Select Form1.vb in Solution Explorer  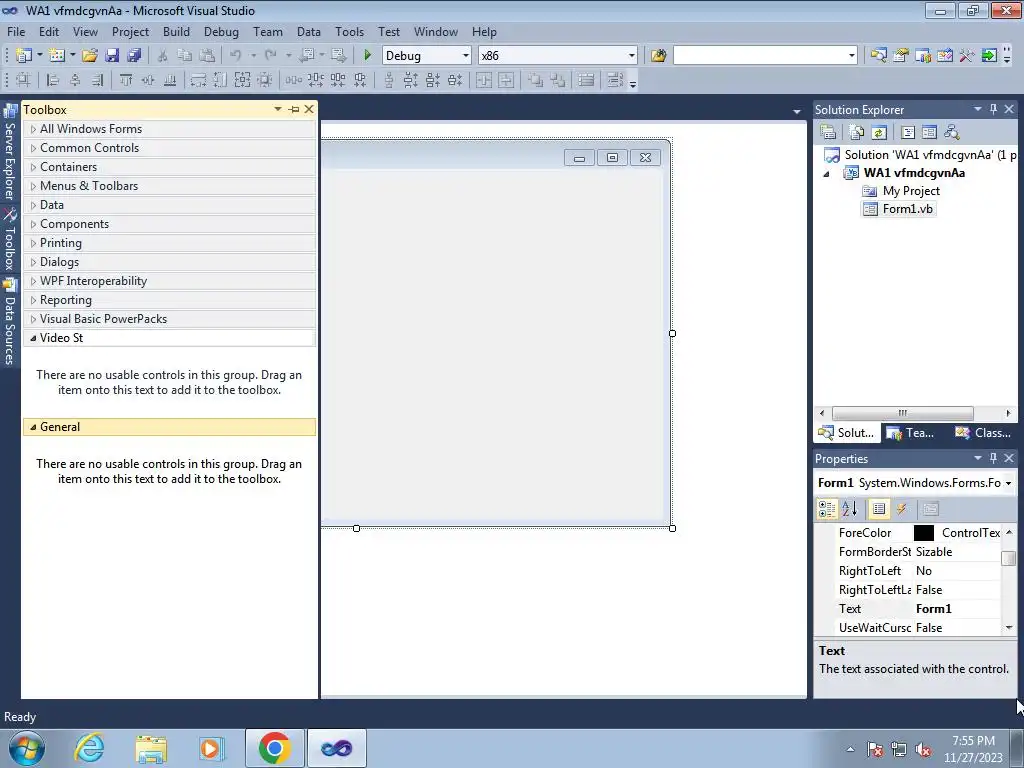pyautogui.click(x=899, y=209)
